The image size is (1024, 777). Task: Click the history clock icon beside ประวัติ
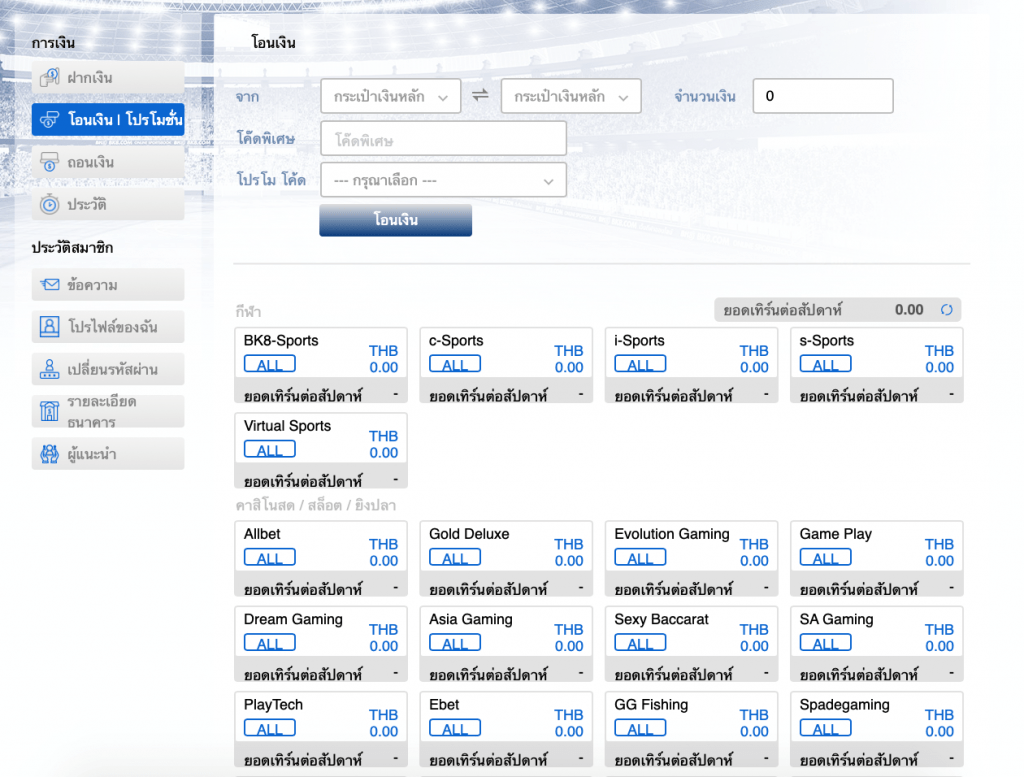49,204
